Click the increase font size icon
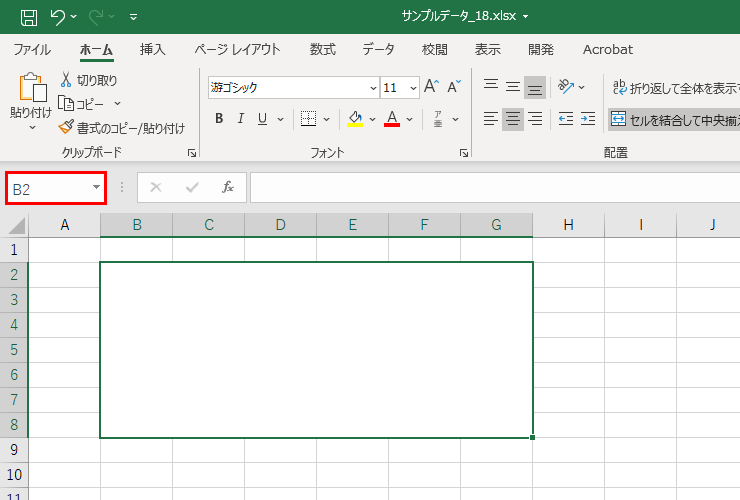Image resolution: width=740 pixels, height=500 pixels. coord(431,86)
